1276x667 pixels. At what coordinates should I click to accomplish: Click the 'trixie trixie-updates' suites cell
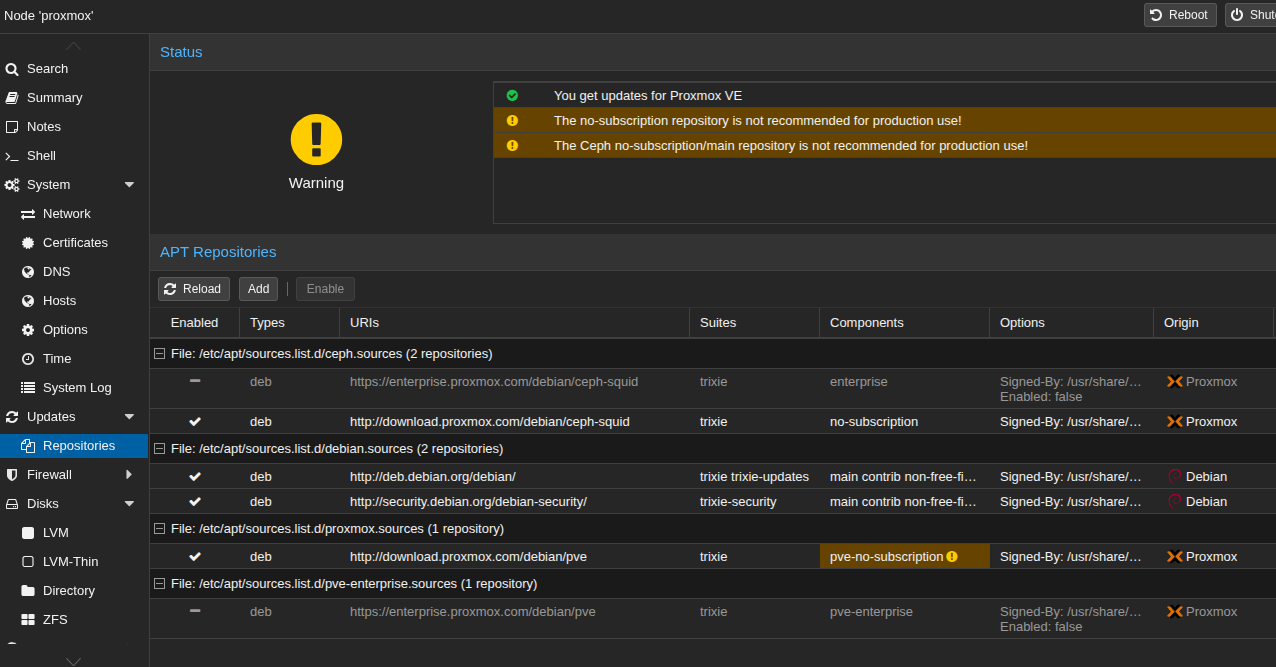755,477
